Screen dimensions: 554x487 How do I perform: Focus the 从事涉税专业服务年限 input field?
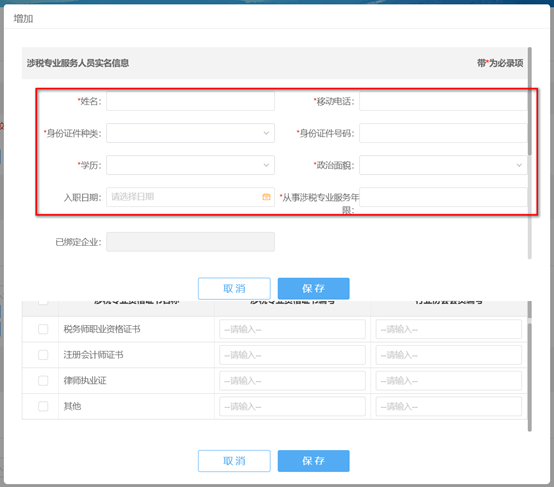pyautogui.click(x=443, y=197)
